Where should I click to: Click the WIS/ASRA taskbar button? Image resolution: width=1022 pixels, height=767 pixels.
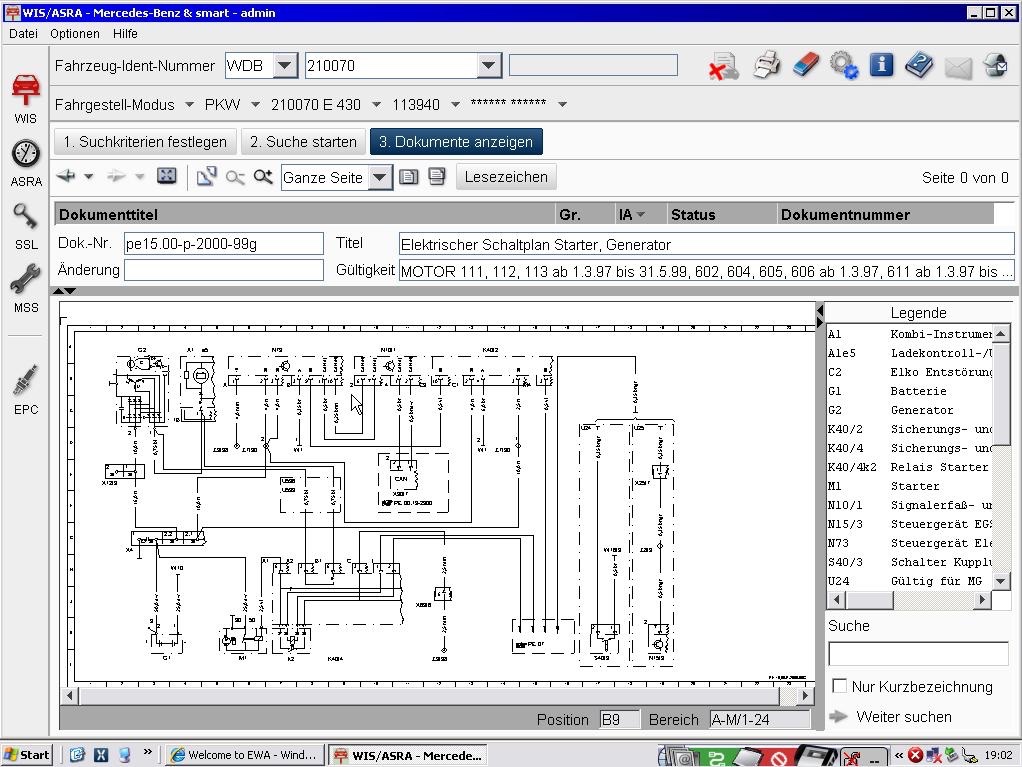click(x=408, y=755)
